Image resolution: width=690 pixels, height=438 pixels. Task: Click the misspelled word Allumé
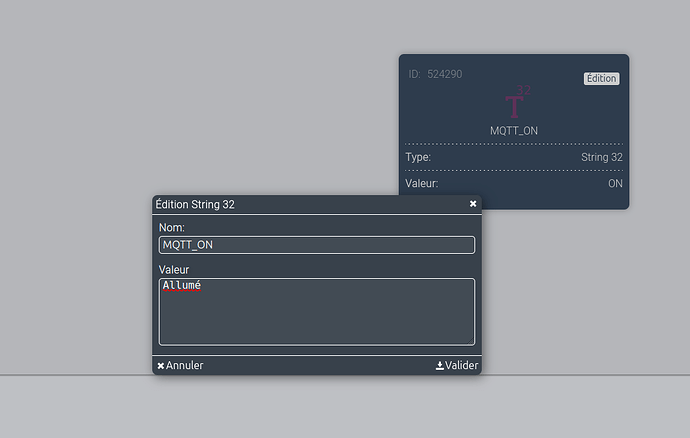tap(182, 286)
